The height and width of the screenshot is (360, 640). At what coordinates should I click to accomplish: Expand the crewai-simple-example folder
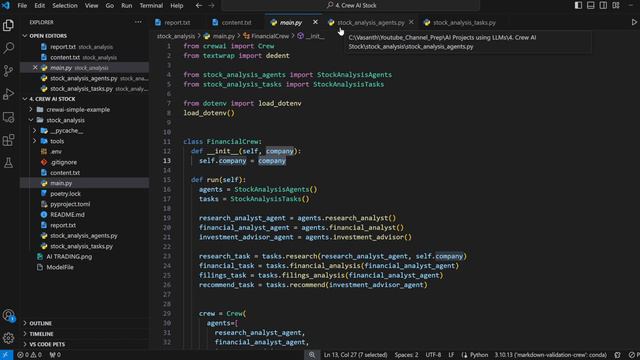click(x=78, y=109)
